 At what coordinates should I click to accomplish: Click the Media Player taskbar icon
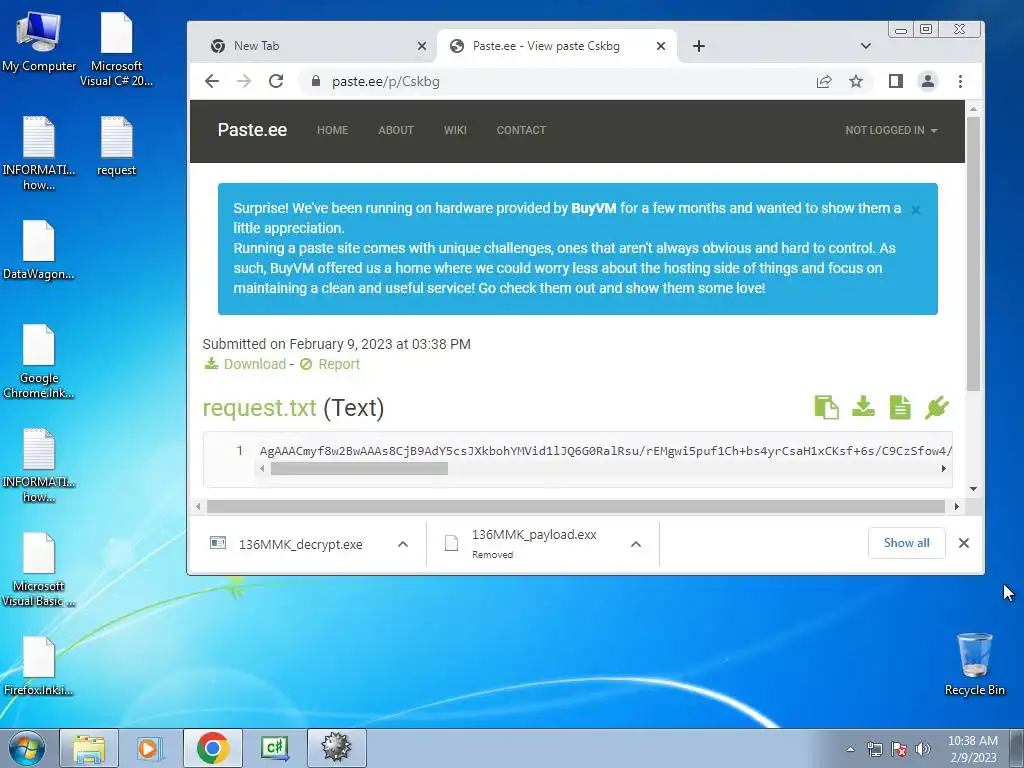click(x=150, y=748)
